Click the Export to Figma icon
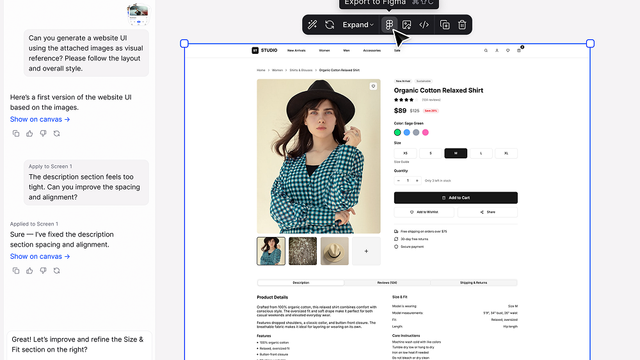 (389, 25)
